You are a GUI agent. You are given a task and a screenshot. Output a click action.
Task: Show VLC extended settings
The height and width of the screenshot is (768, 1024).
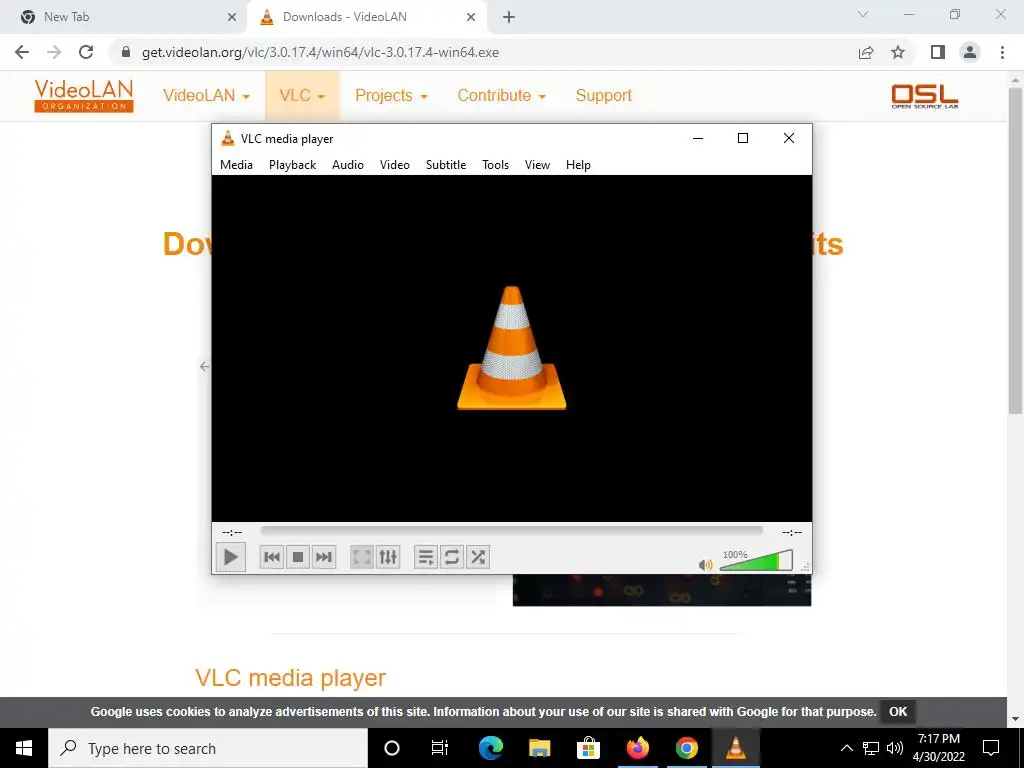pyautogui.click(x=388, y=557)
